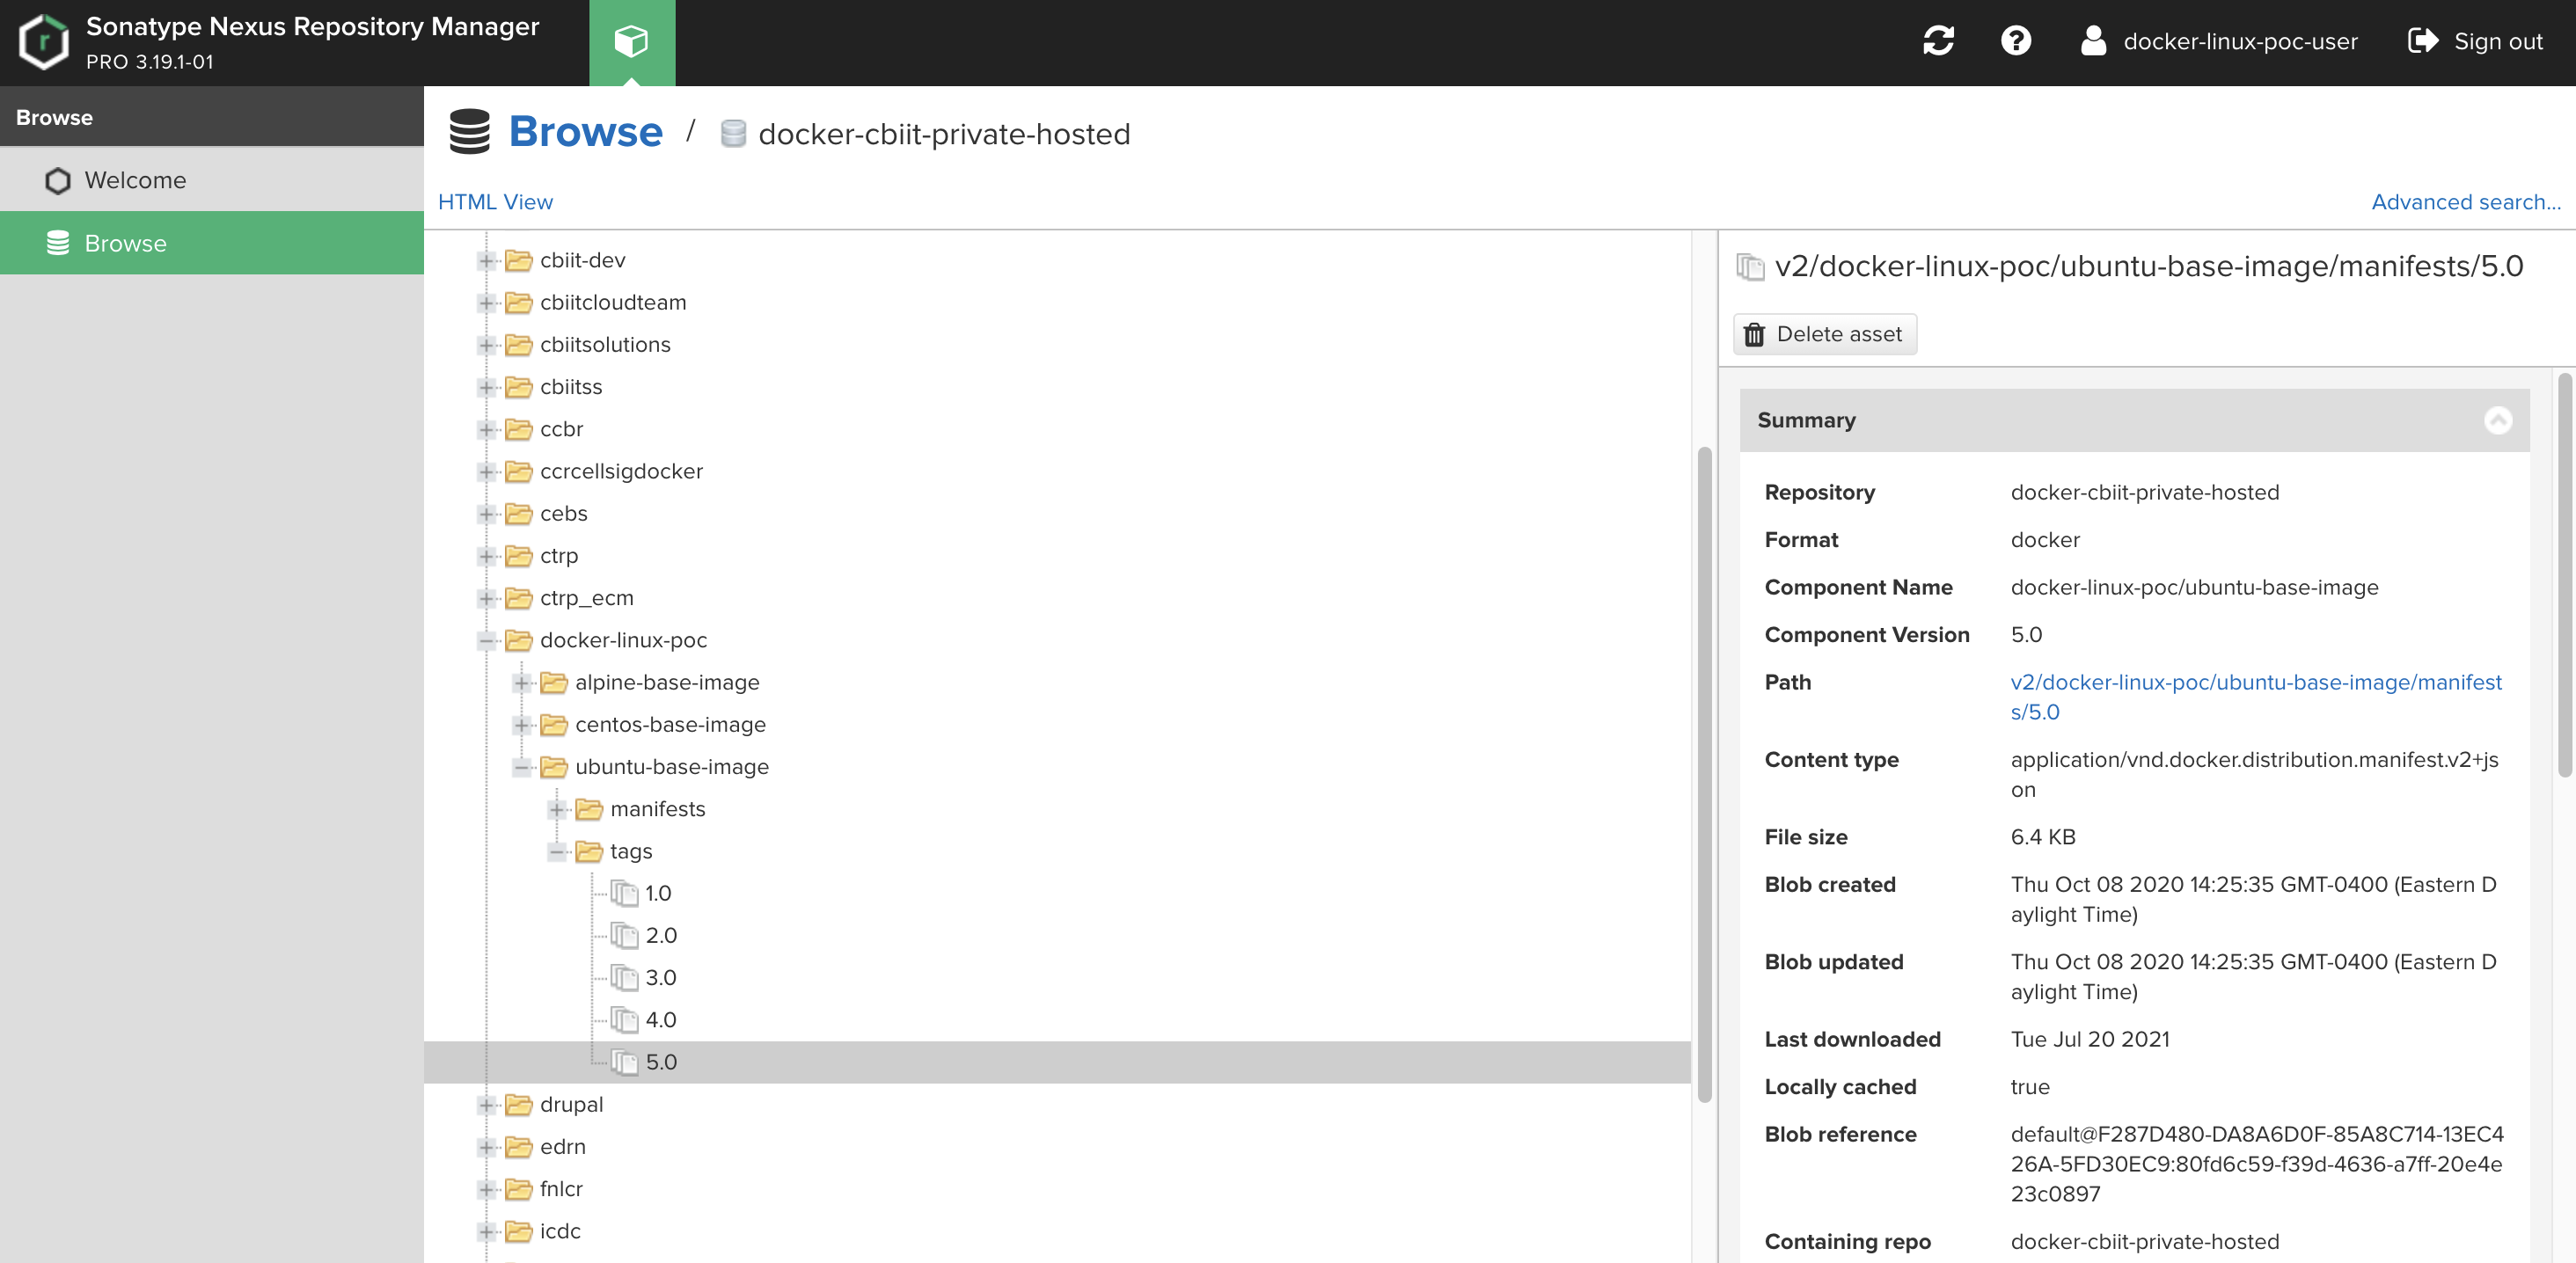Select tag 3.0 under ubuntu-base-image tags
Viewport: 2576px width, 1263px height.
(x=660, y=977)
